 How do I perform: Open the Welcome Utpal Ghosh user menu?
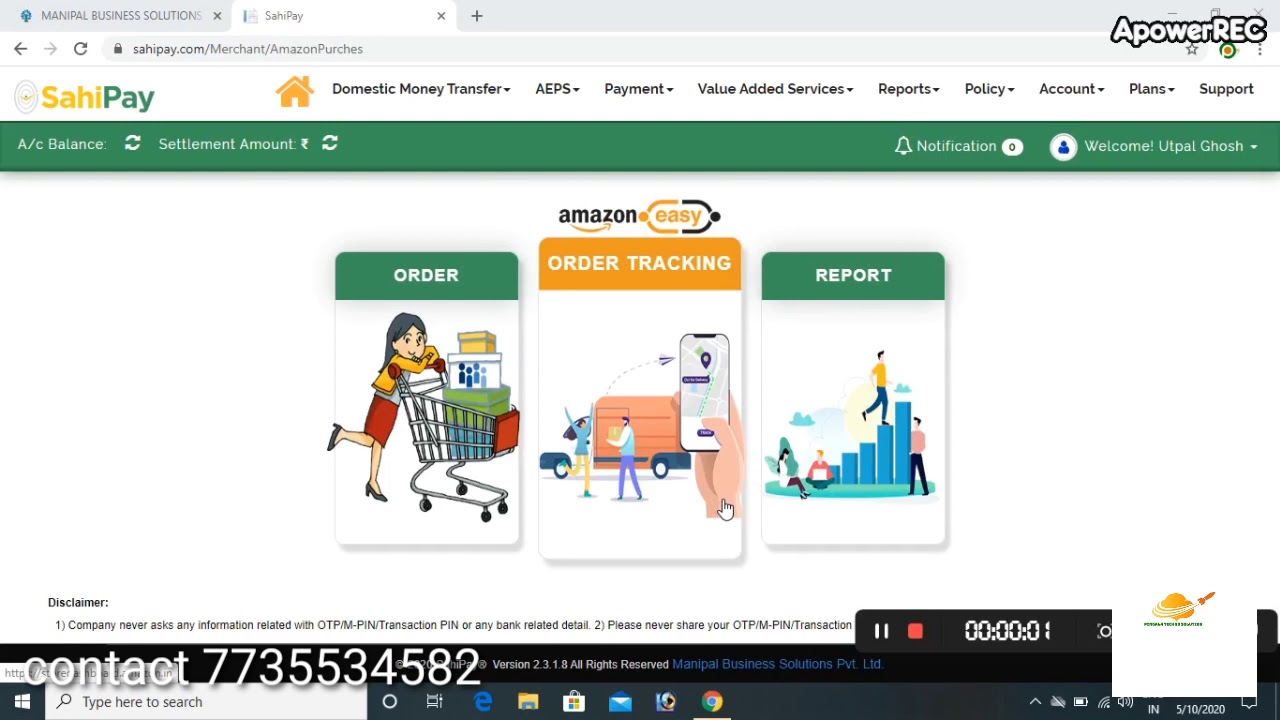point(1170,146)
